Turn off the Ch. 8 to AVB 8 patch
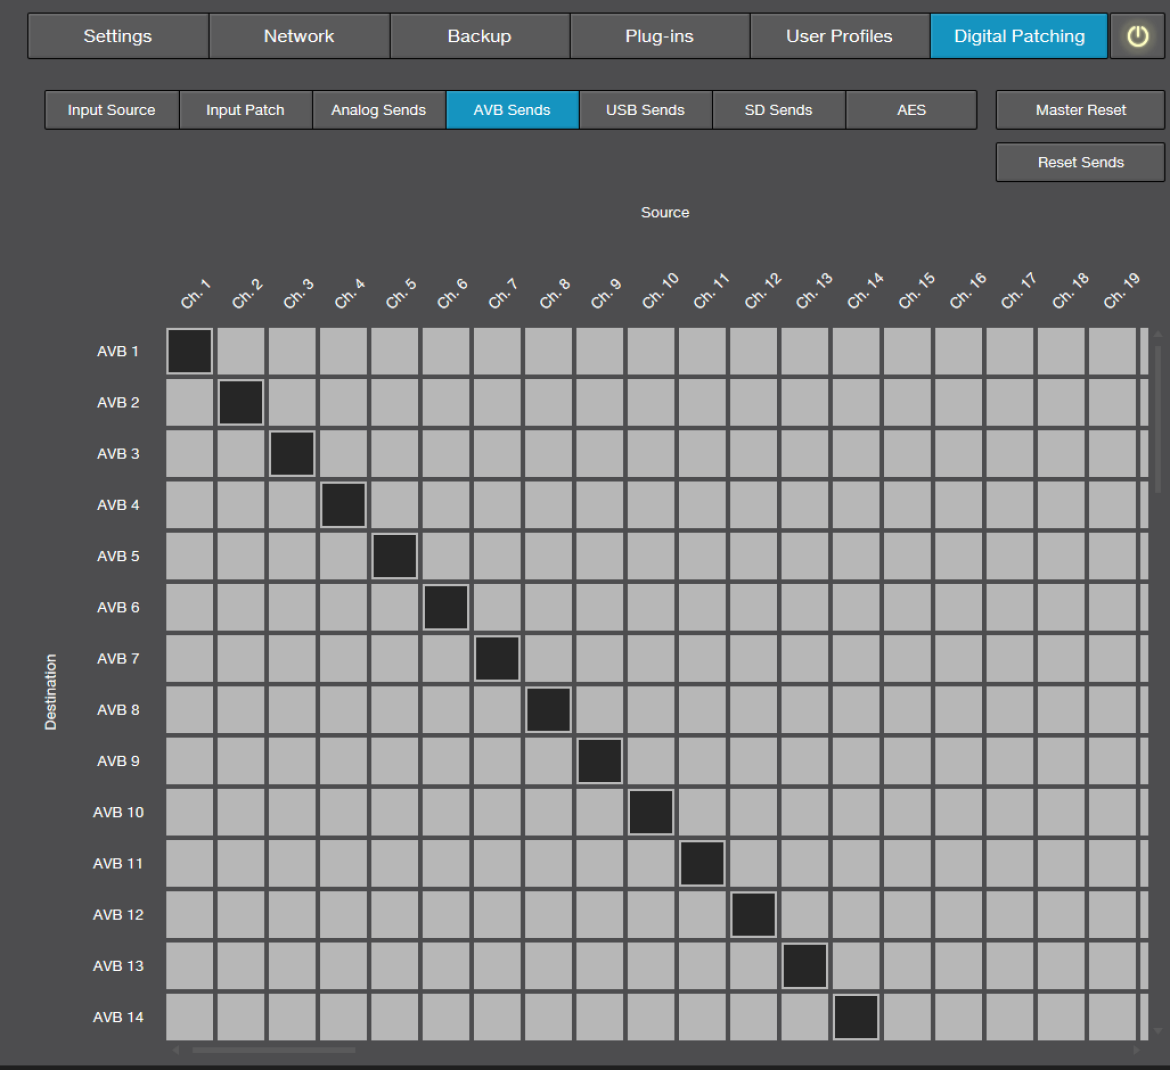Screen dimensions: 1170x1070 [x=548, y=710]
